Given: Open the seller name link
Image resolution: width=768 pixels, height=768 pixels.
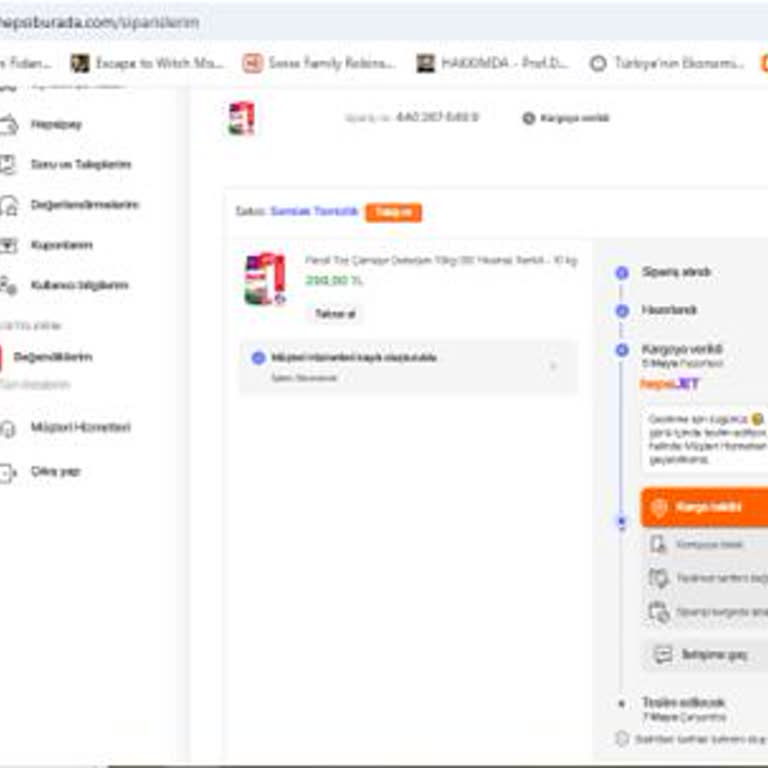Looking at the screenshot, I should 314,211.
